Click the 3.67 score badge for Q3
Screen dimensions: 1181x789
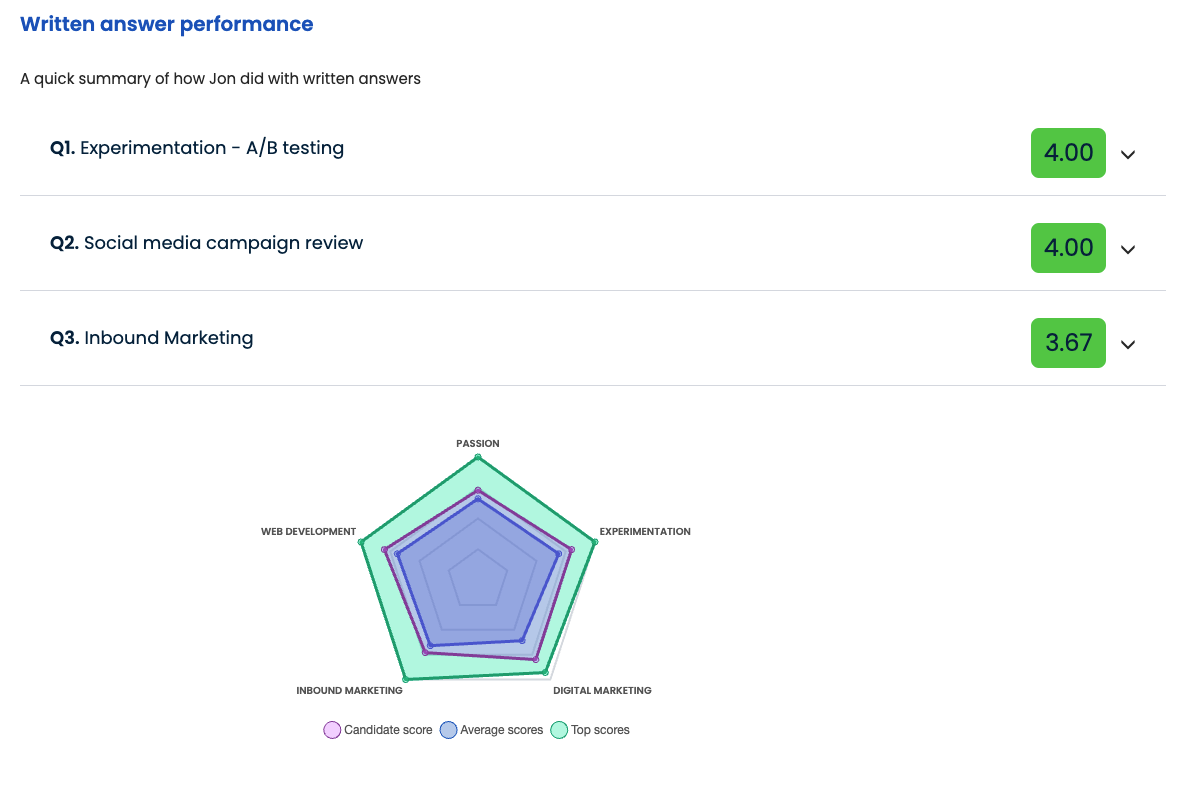pyautogui.click(x=1068, y=342)
